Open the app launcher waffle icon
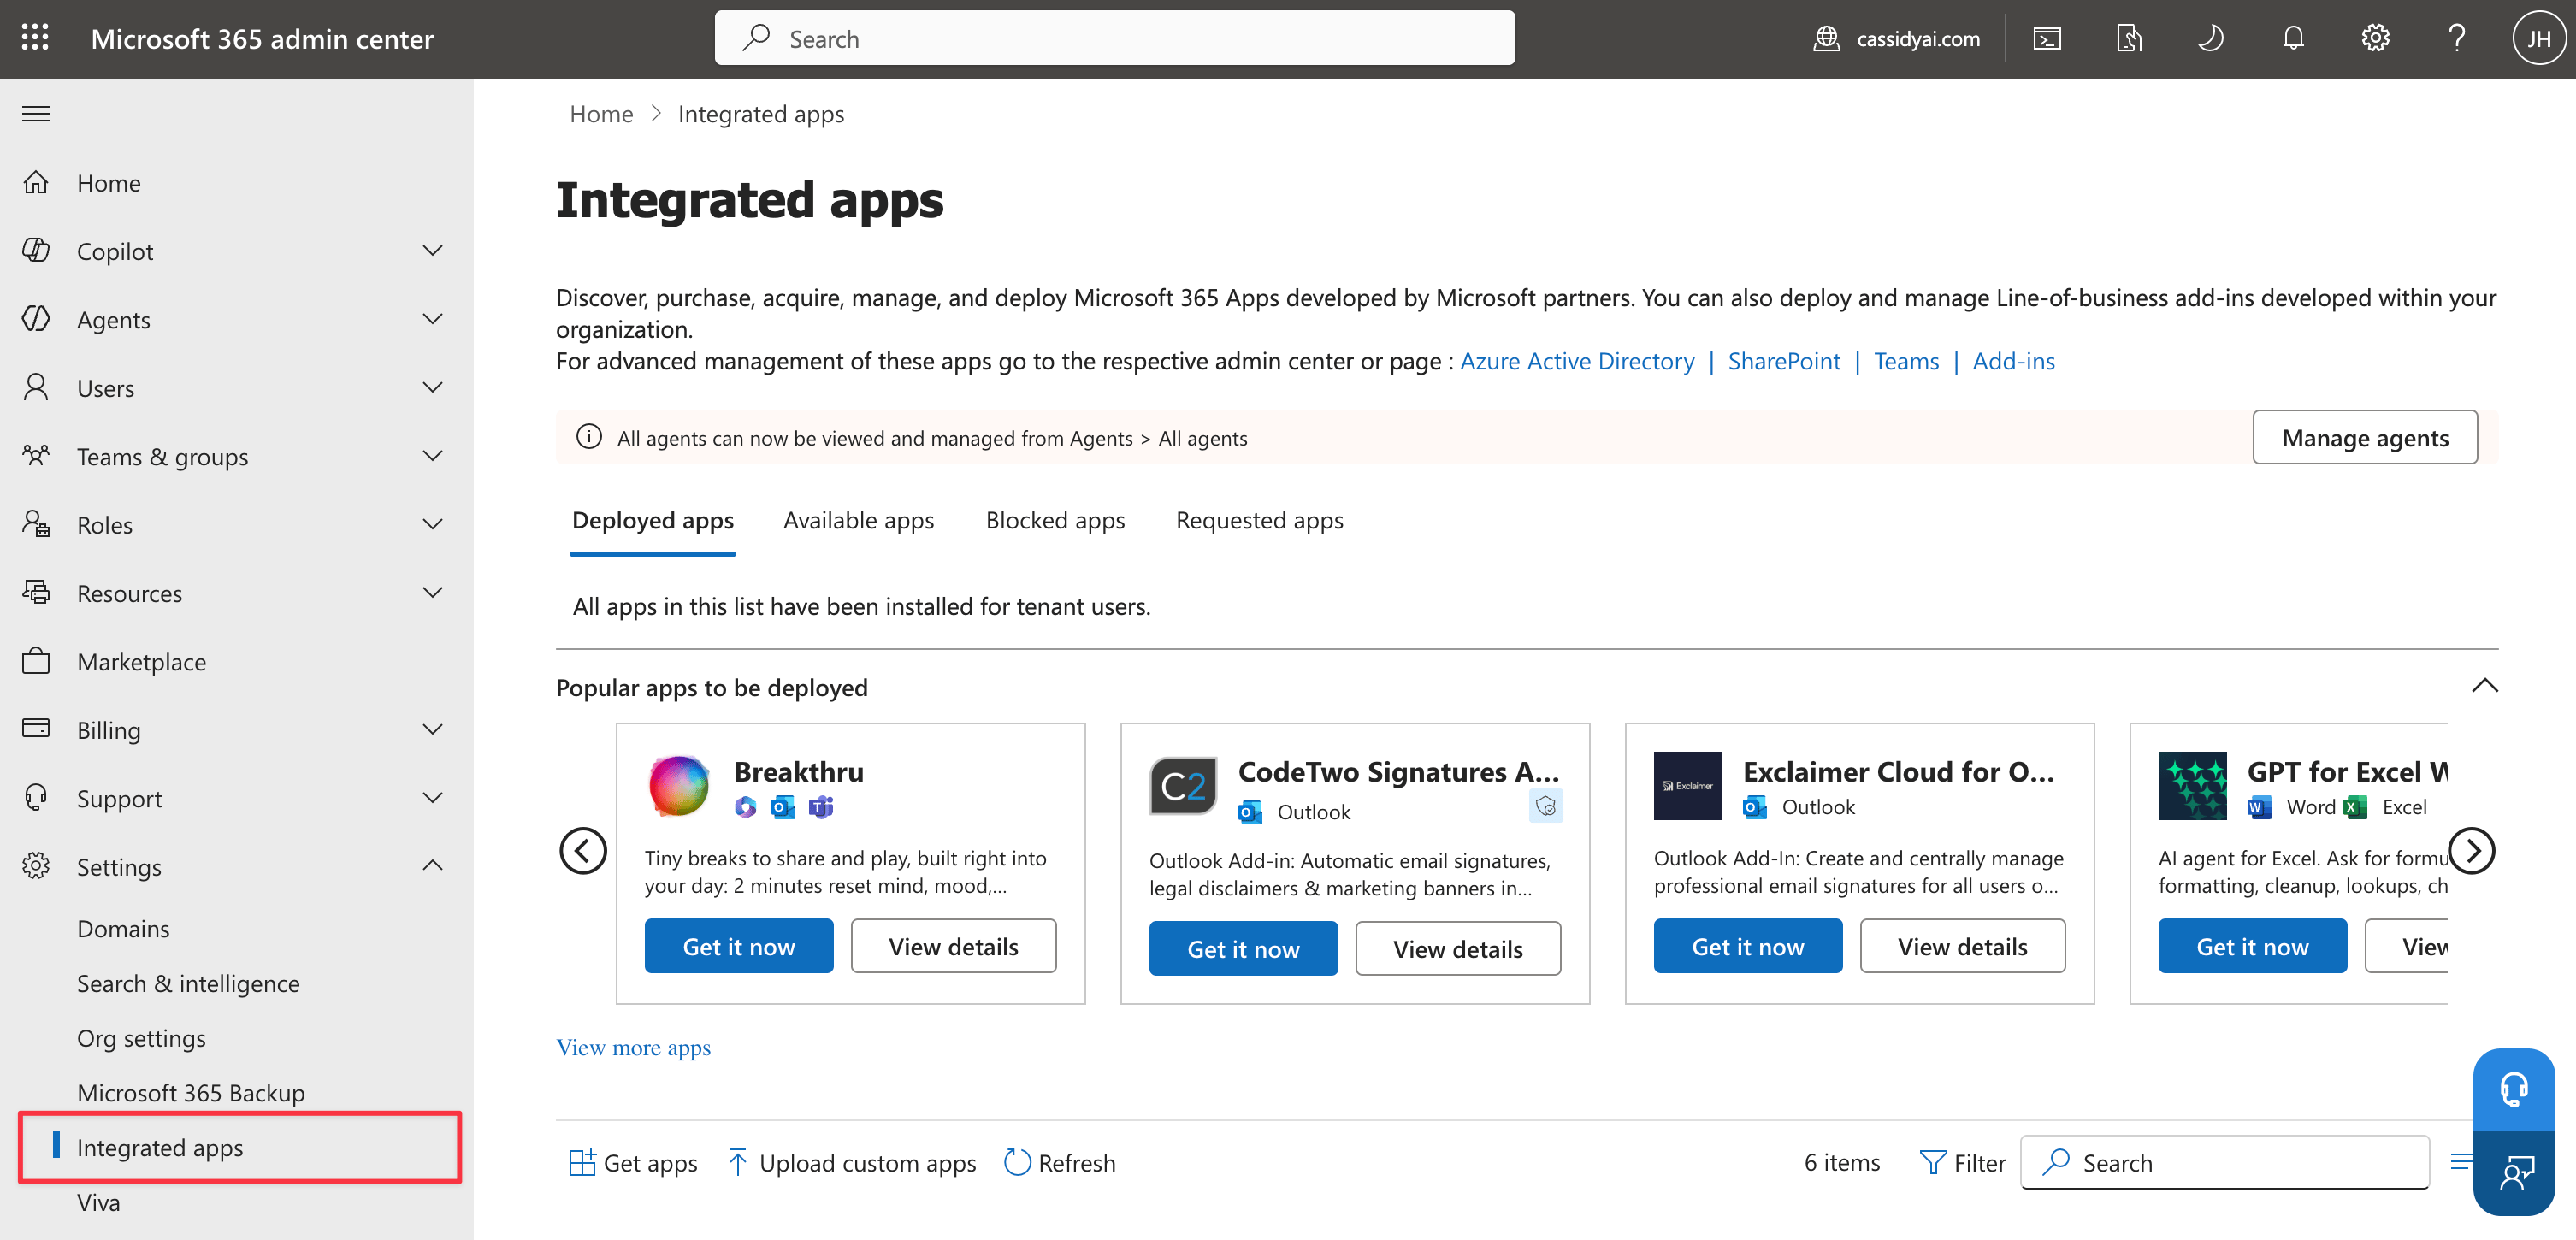Viewport: 2576px width, 1240px height. tap(35, 38)
